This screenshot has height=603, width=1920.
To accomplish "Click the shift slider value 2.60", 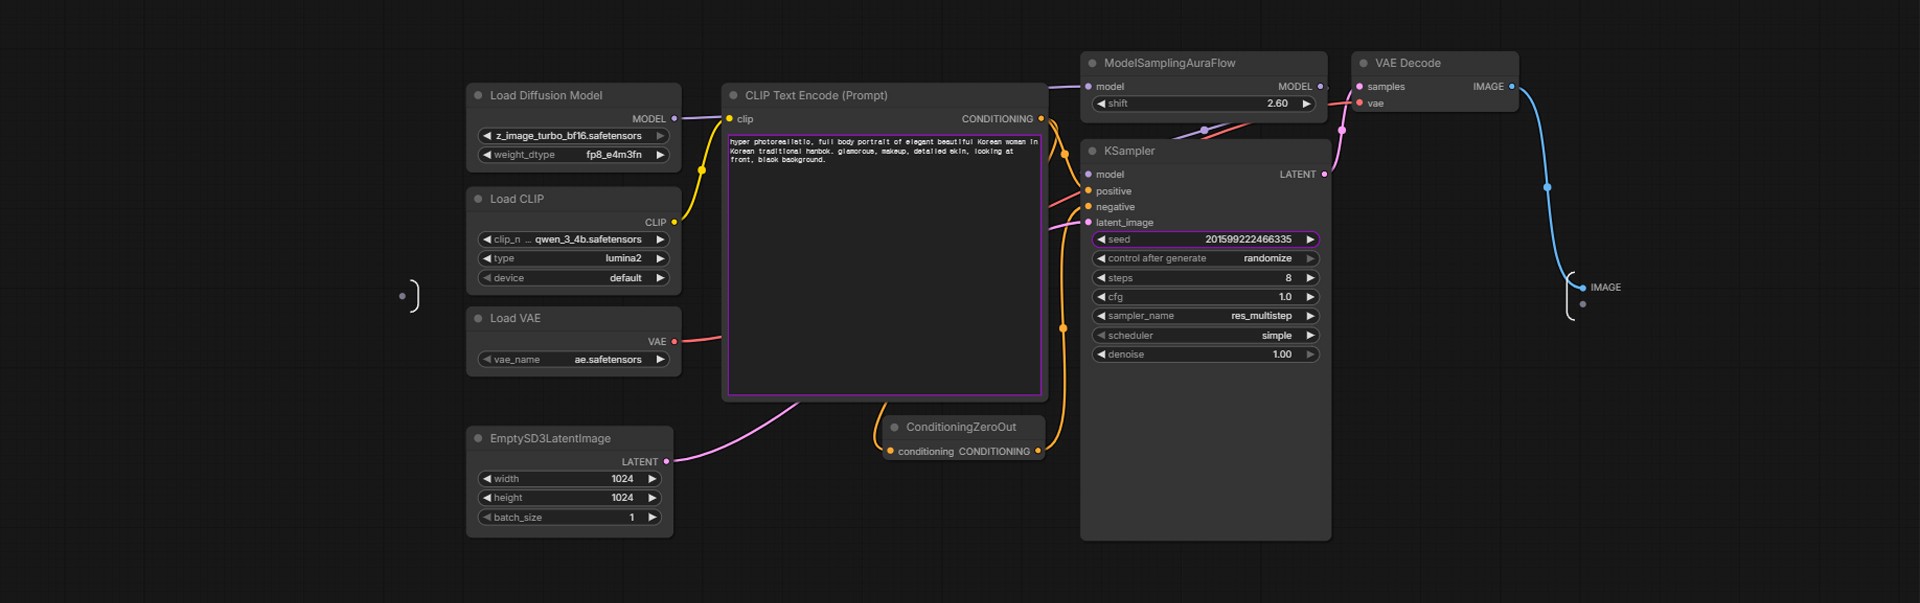I will click(1204, 104).
